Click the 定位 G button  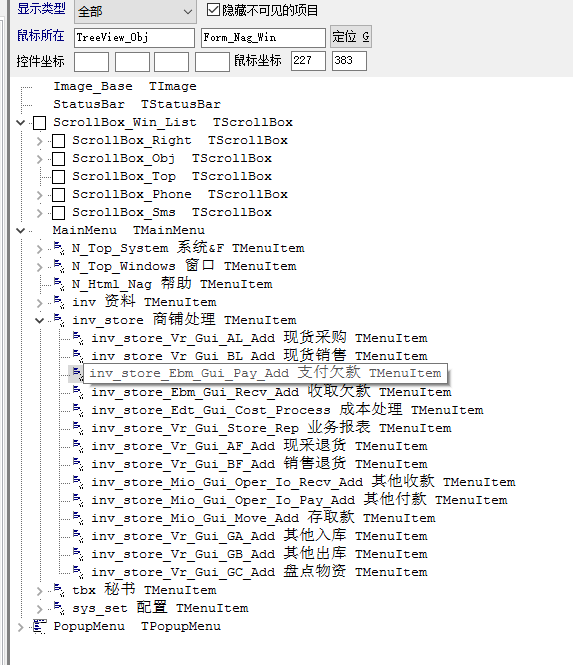tap(351, 37)
